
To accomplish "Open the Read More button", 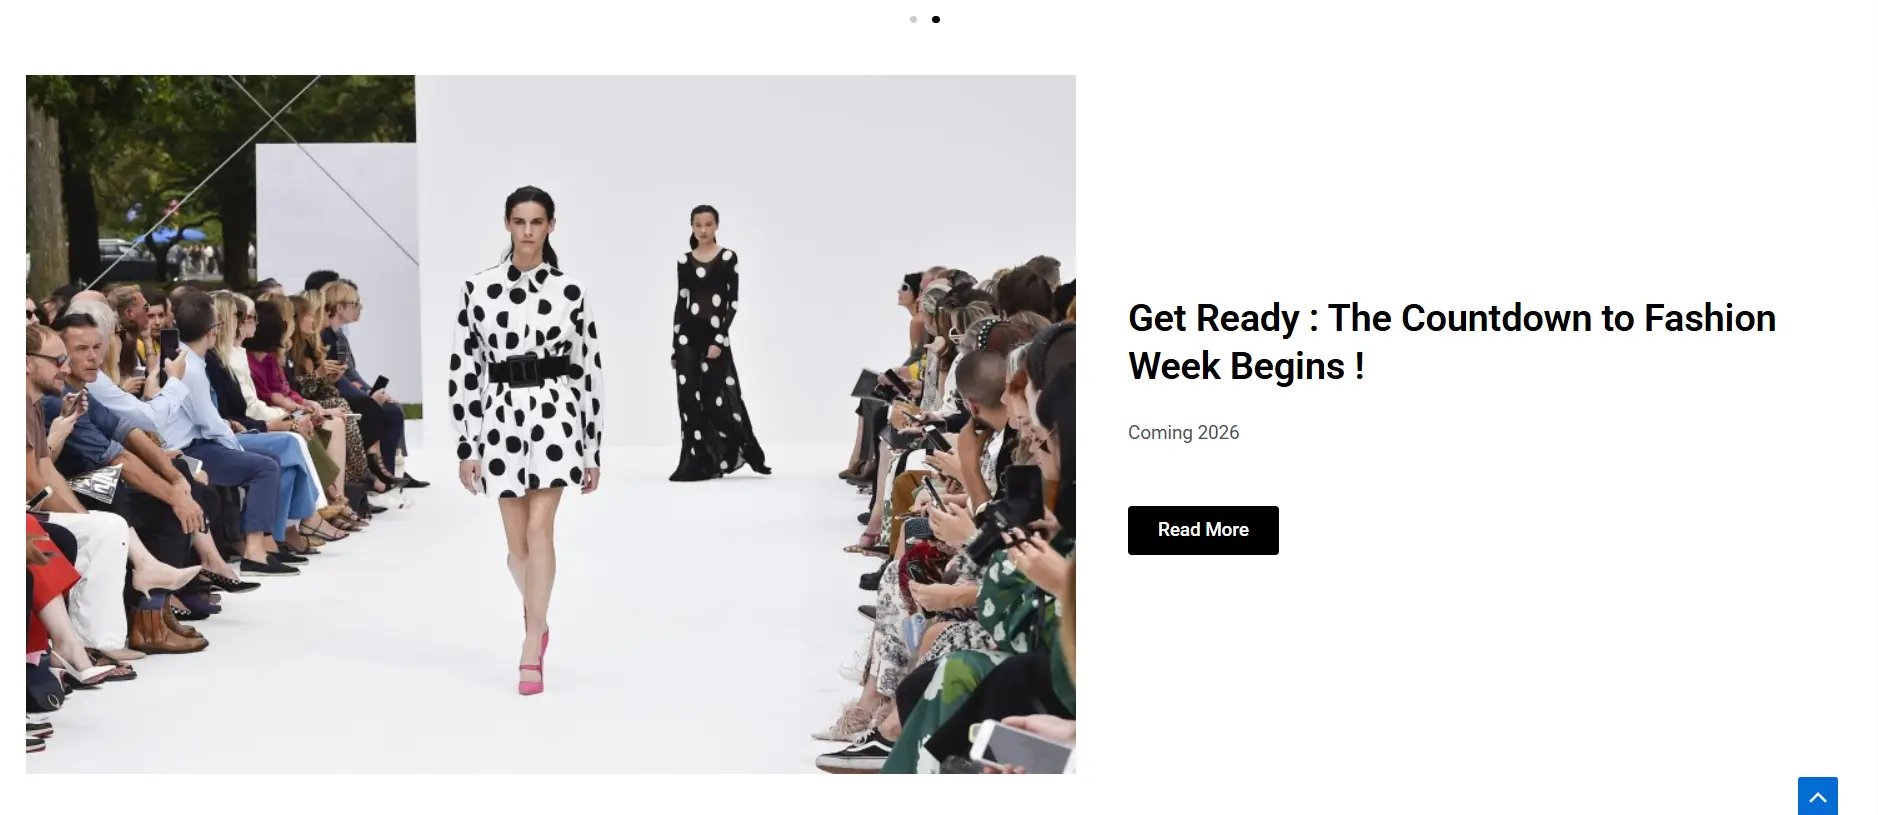I will coord(1203,530).
